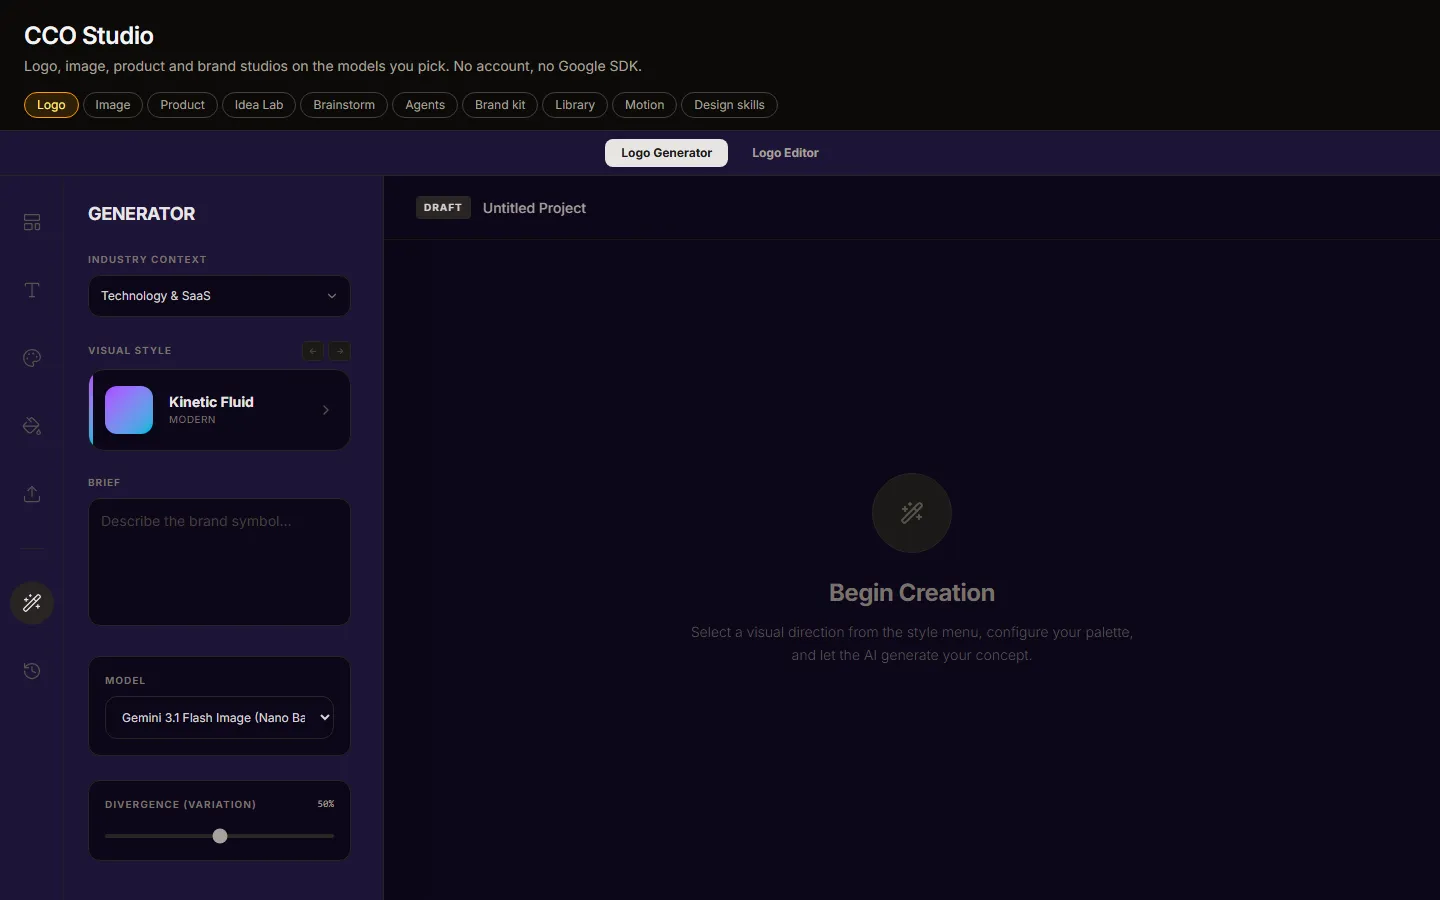Select the paint bucket fill icon
This screenshot has height=900, width=1440.
tap(32, 426)
